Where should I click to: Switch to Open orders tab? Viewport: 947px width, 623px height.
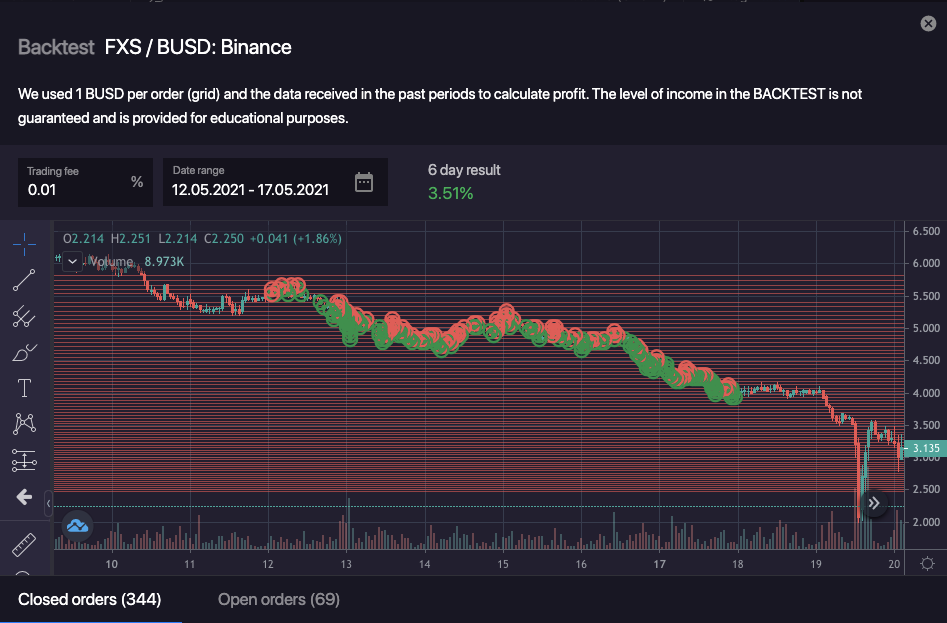coord(279,600)
